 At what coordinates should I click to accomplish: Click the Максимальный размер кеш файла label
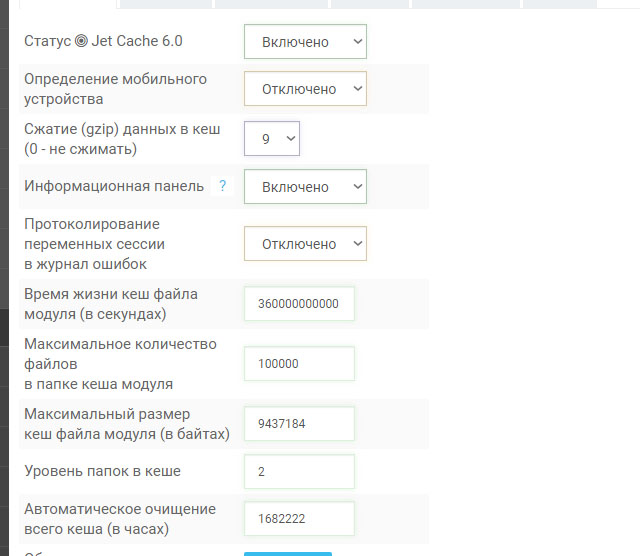point(127,424)
